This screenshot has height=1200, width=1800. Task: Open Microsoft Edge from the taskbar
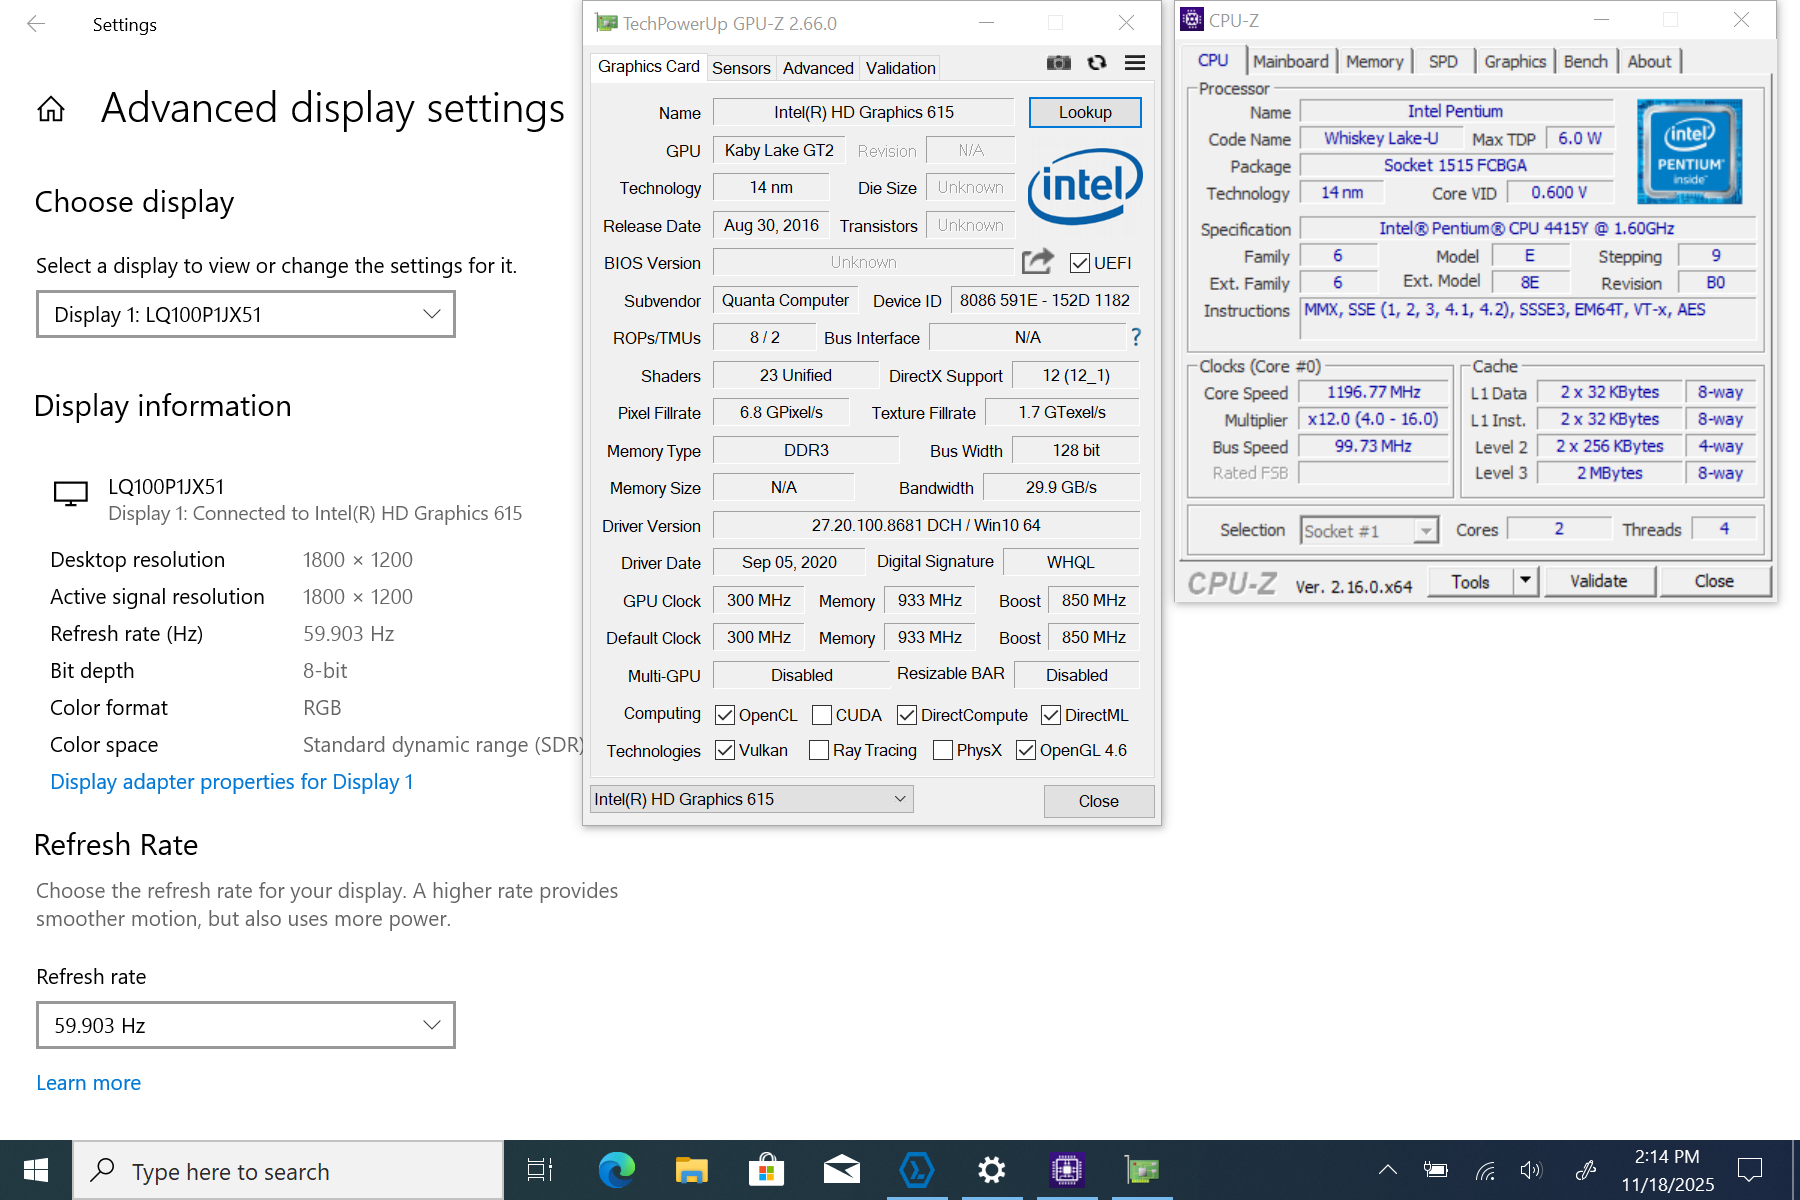[616, 1170]
